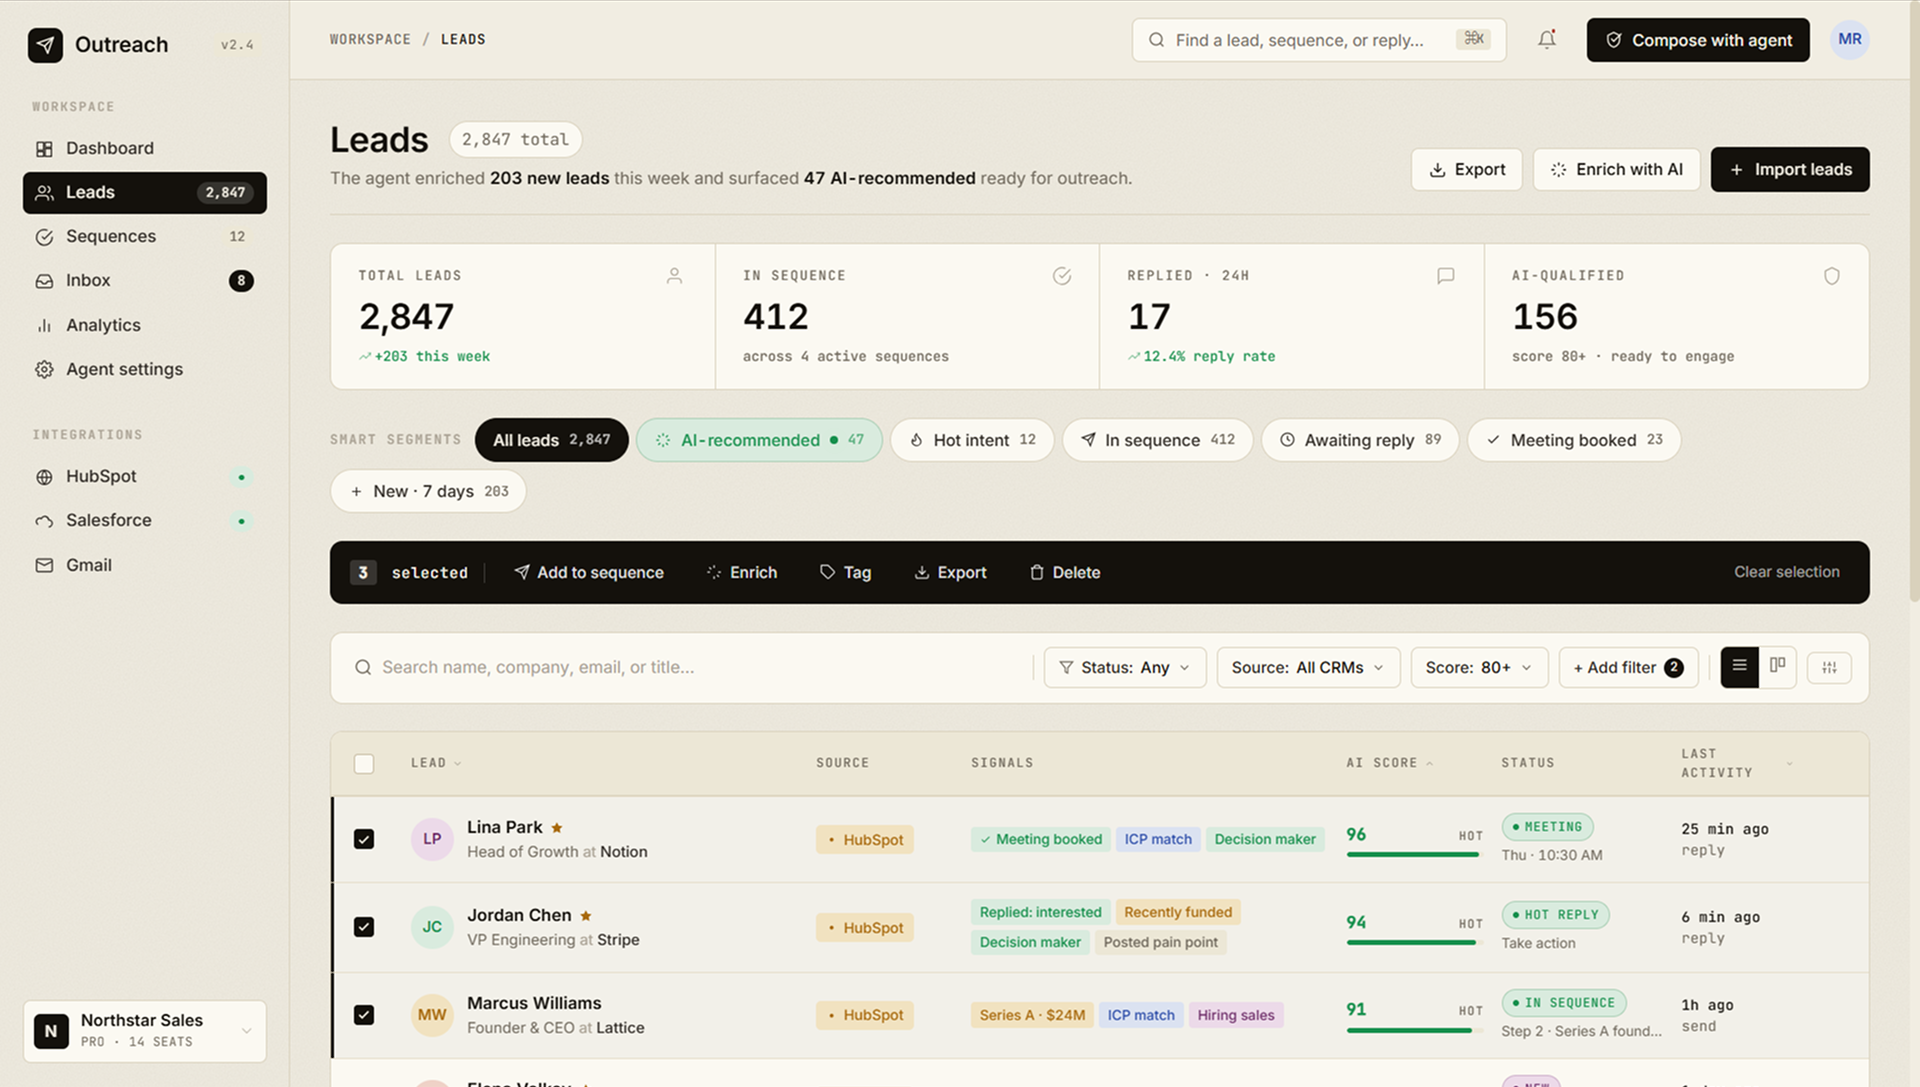Sort by the Last Activity column header
Screen dimensions: 1920x1087
(x=1736, y=763)
